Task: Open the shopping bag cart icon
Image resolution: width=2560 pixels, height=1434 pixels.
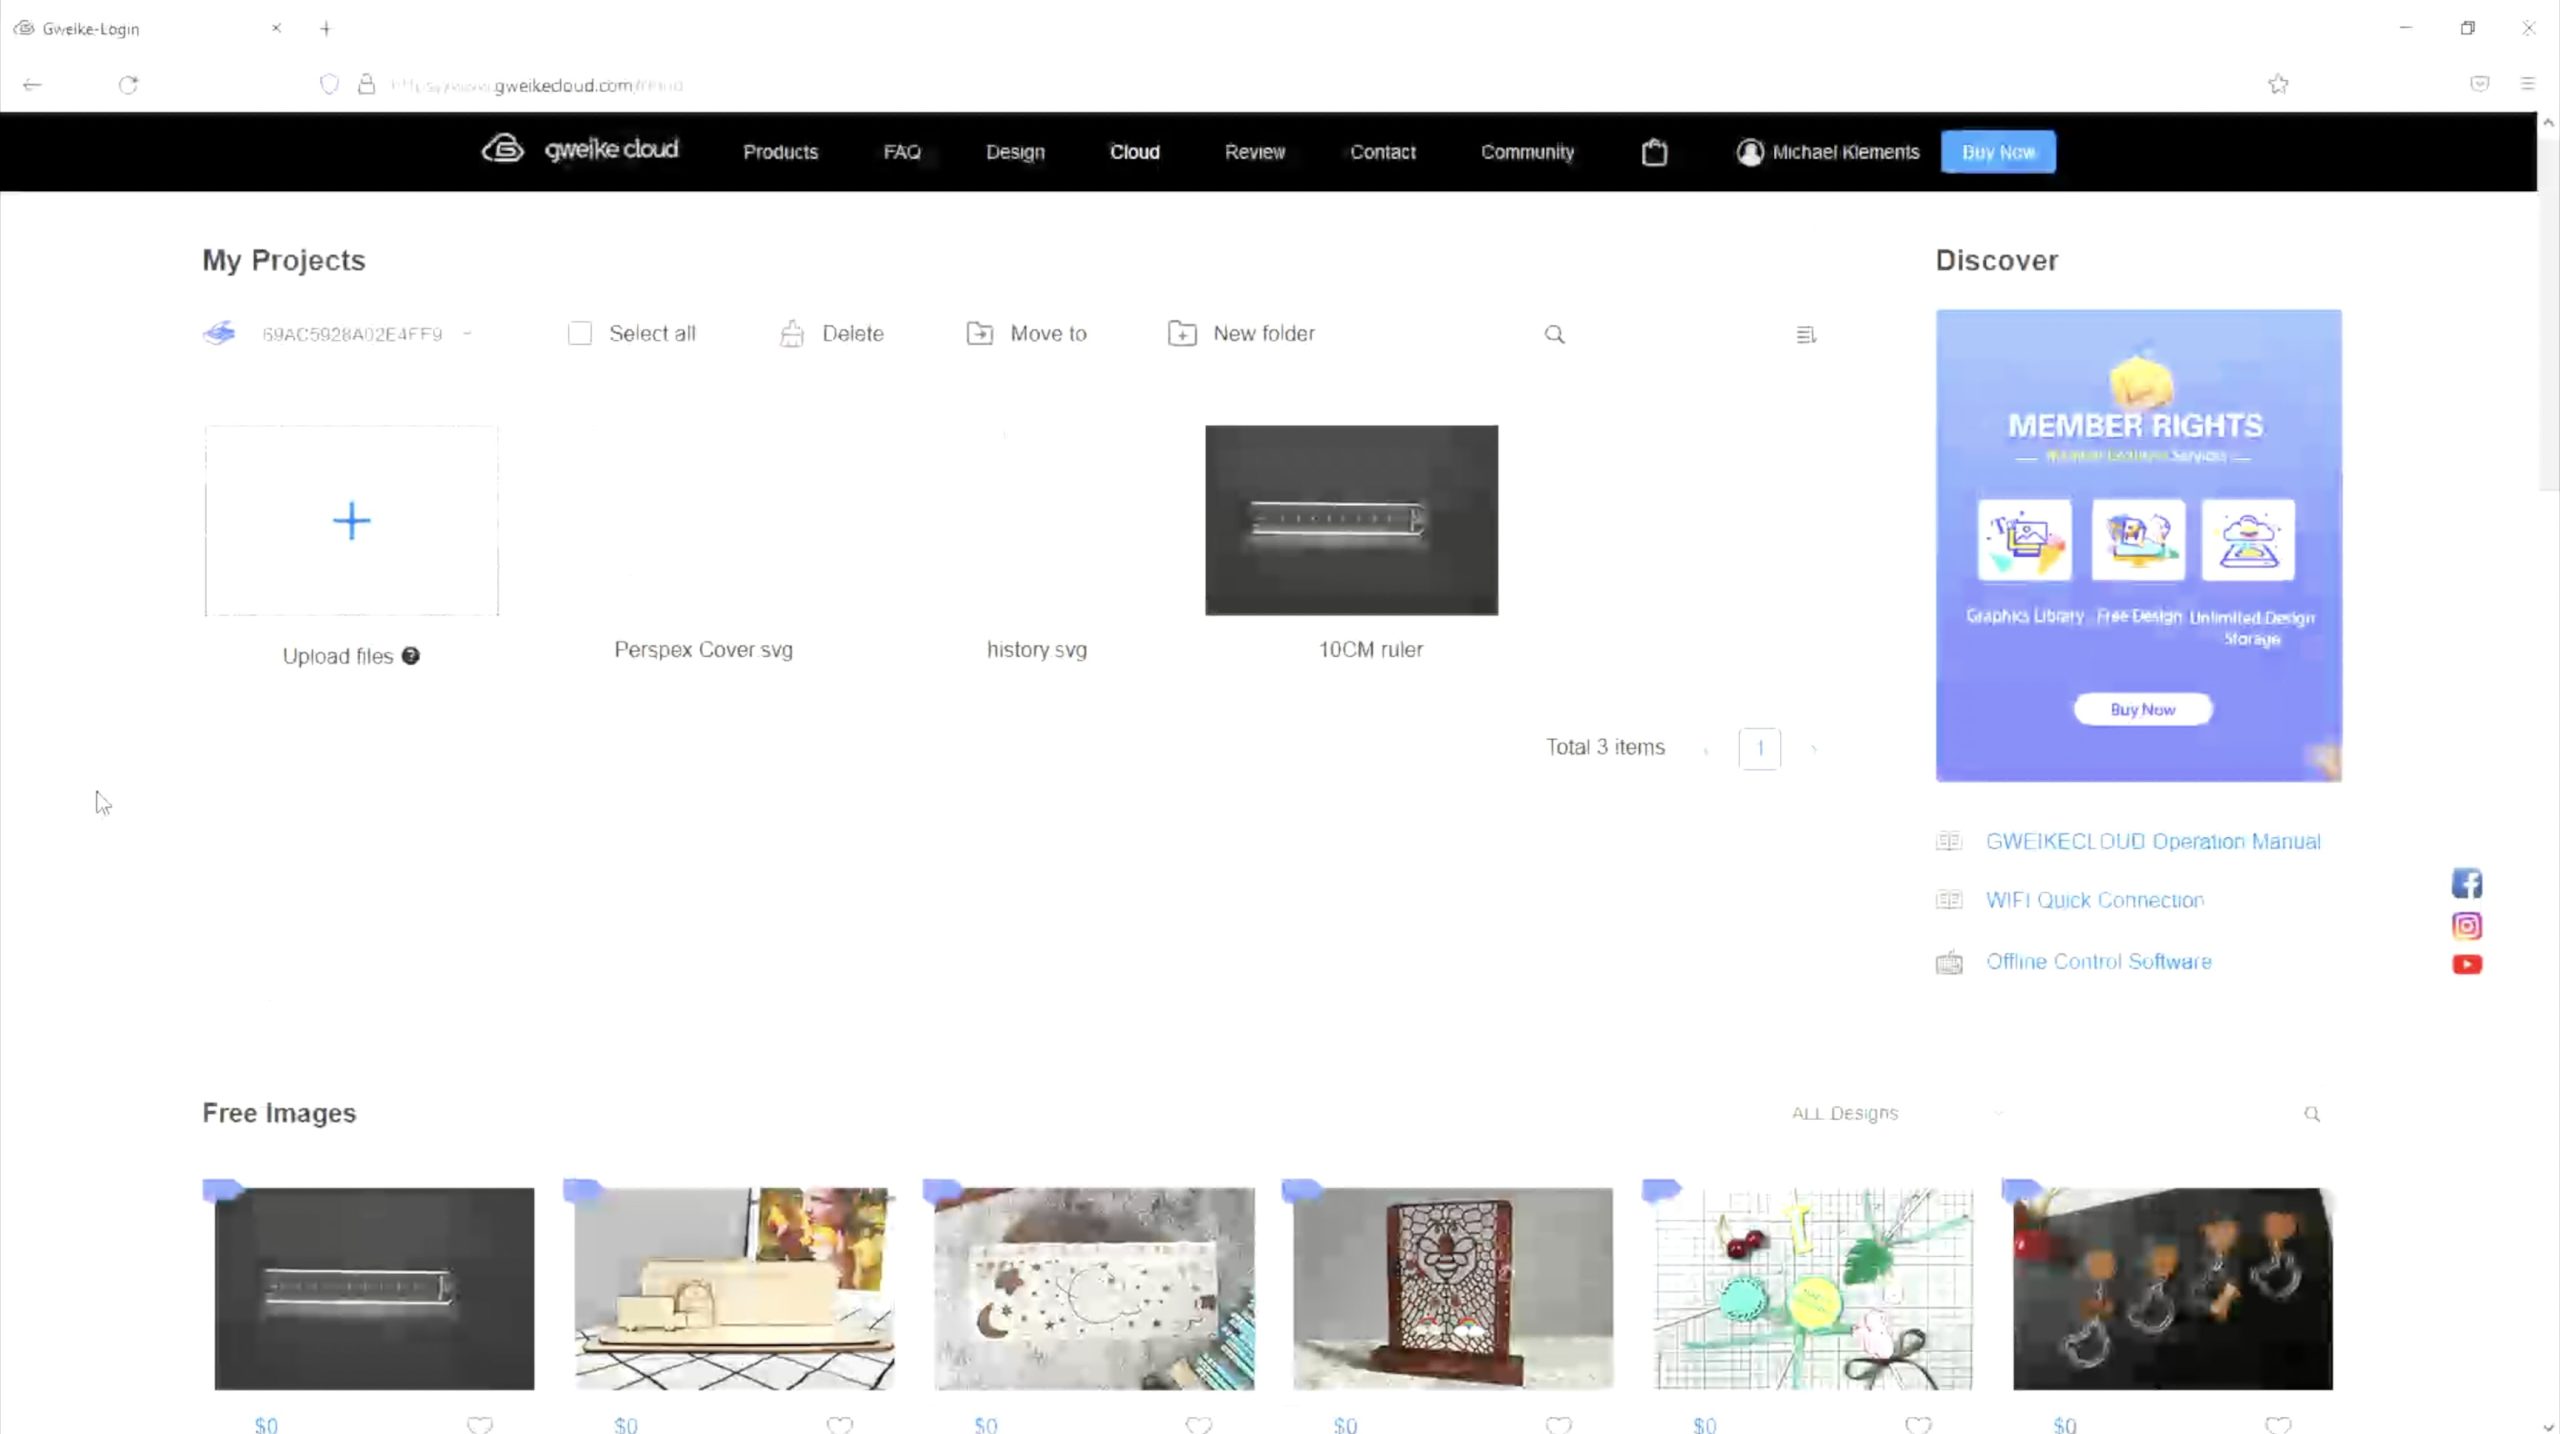Action: pyautogui.click(x=1654, y=152)
